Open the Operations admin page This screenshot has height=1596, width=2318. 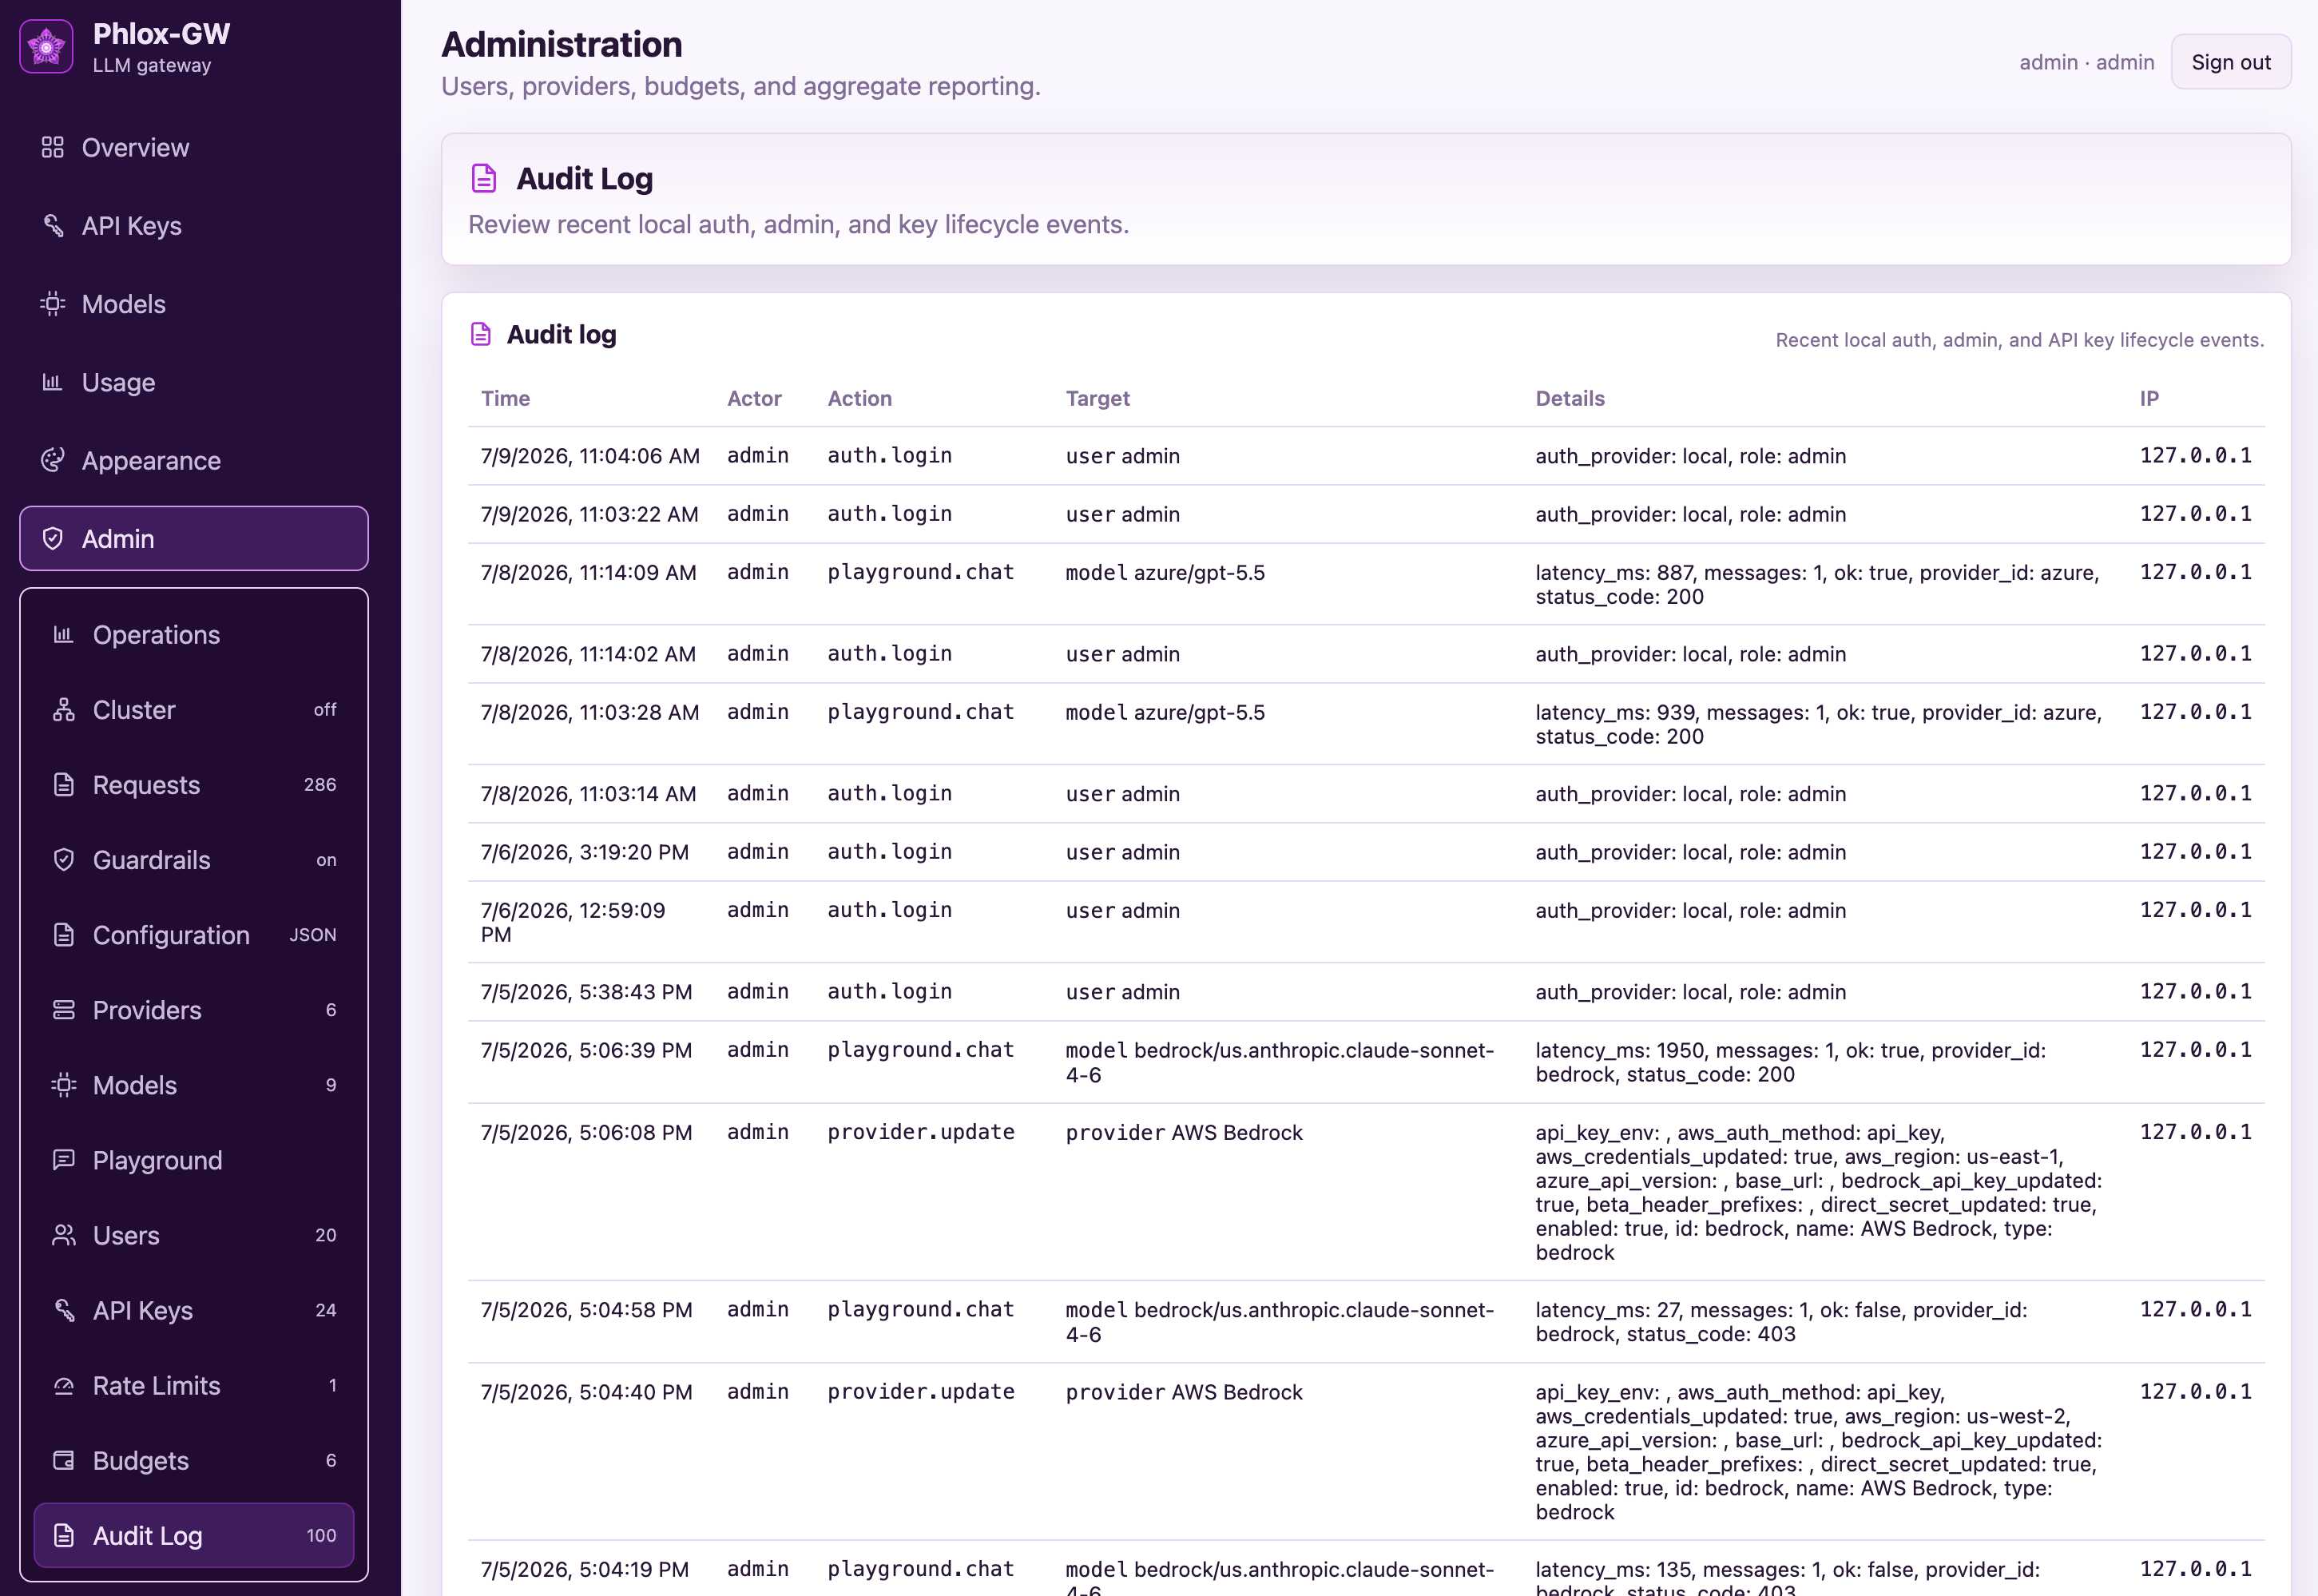[194, 634]
